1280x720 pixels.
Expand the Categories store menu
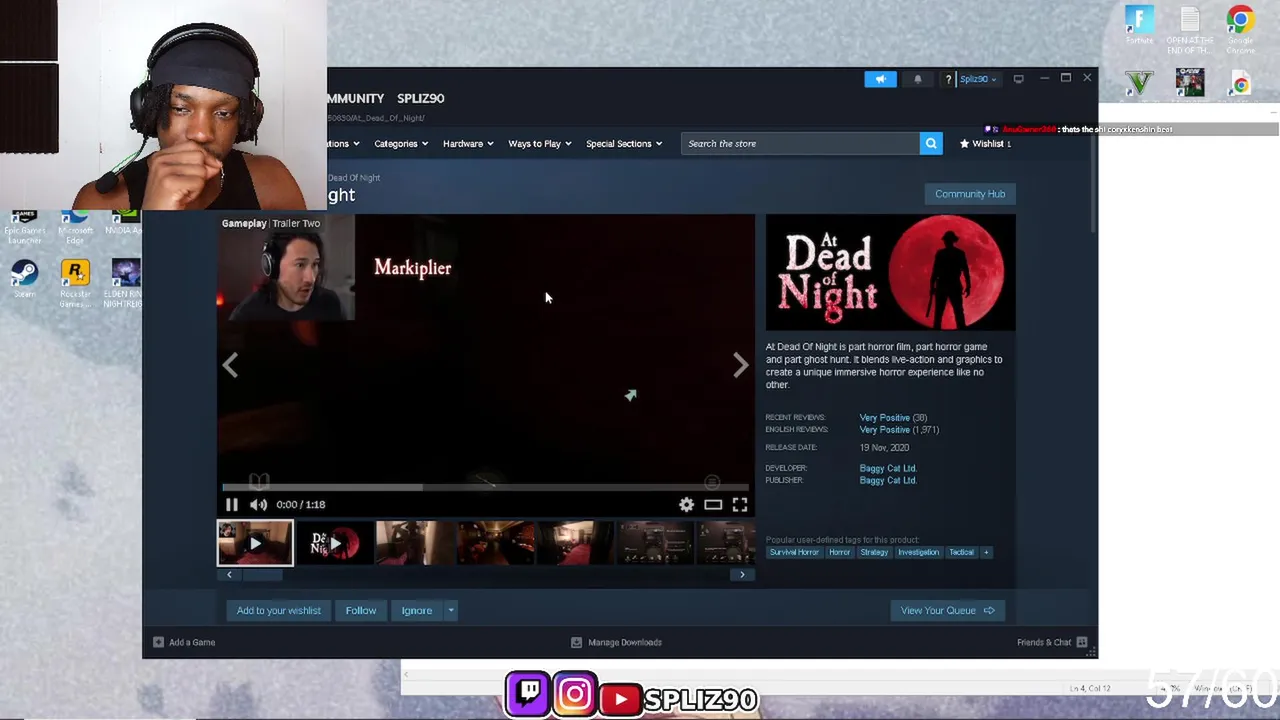click(x=401, y=143)
